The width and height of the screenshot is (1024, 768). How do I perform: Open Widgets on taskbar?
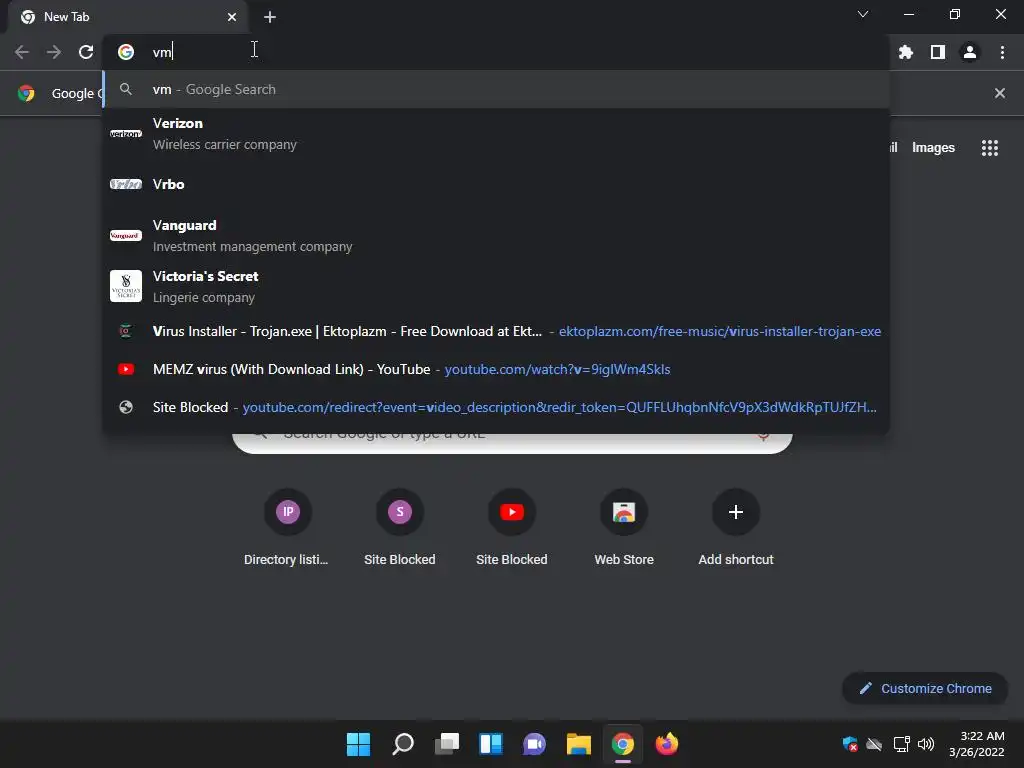click(491, 744)
